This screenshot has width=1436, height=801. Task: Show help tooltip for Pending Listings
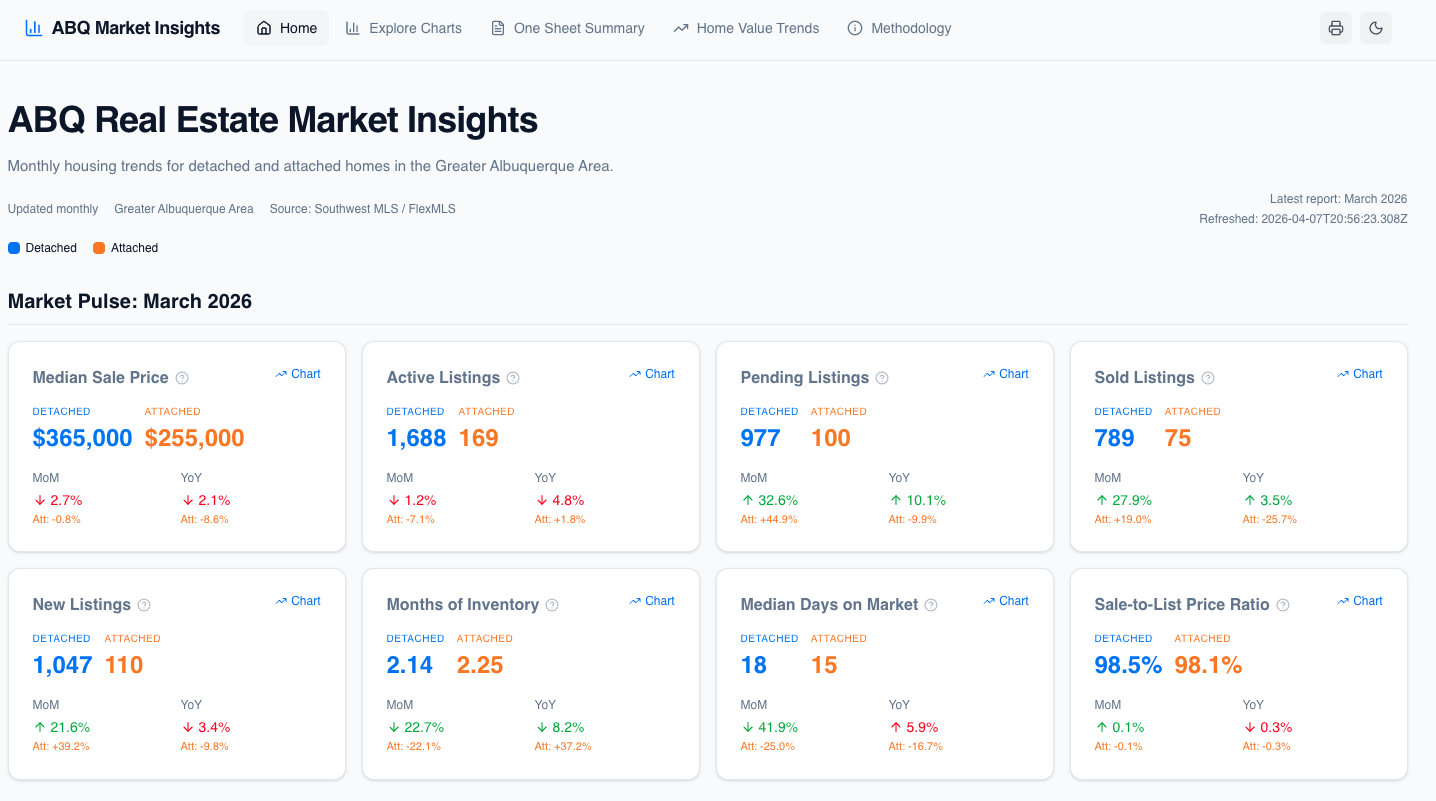pos(882,378)
